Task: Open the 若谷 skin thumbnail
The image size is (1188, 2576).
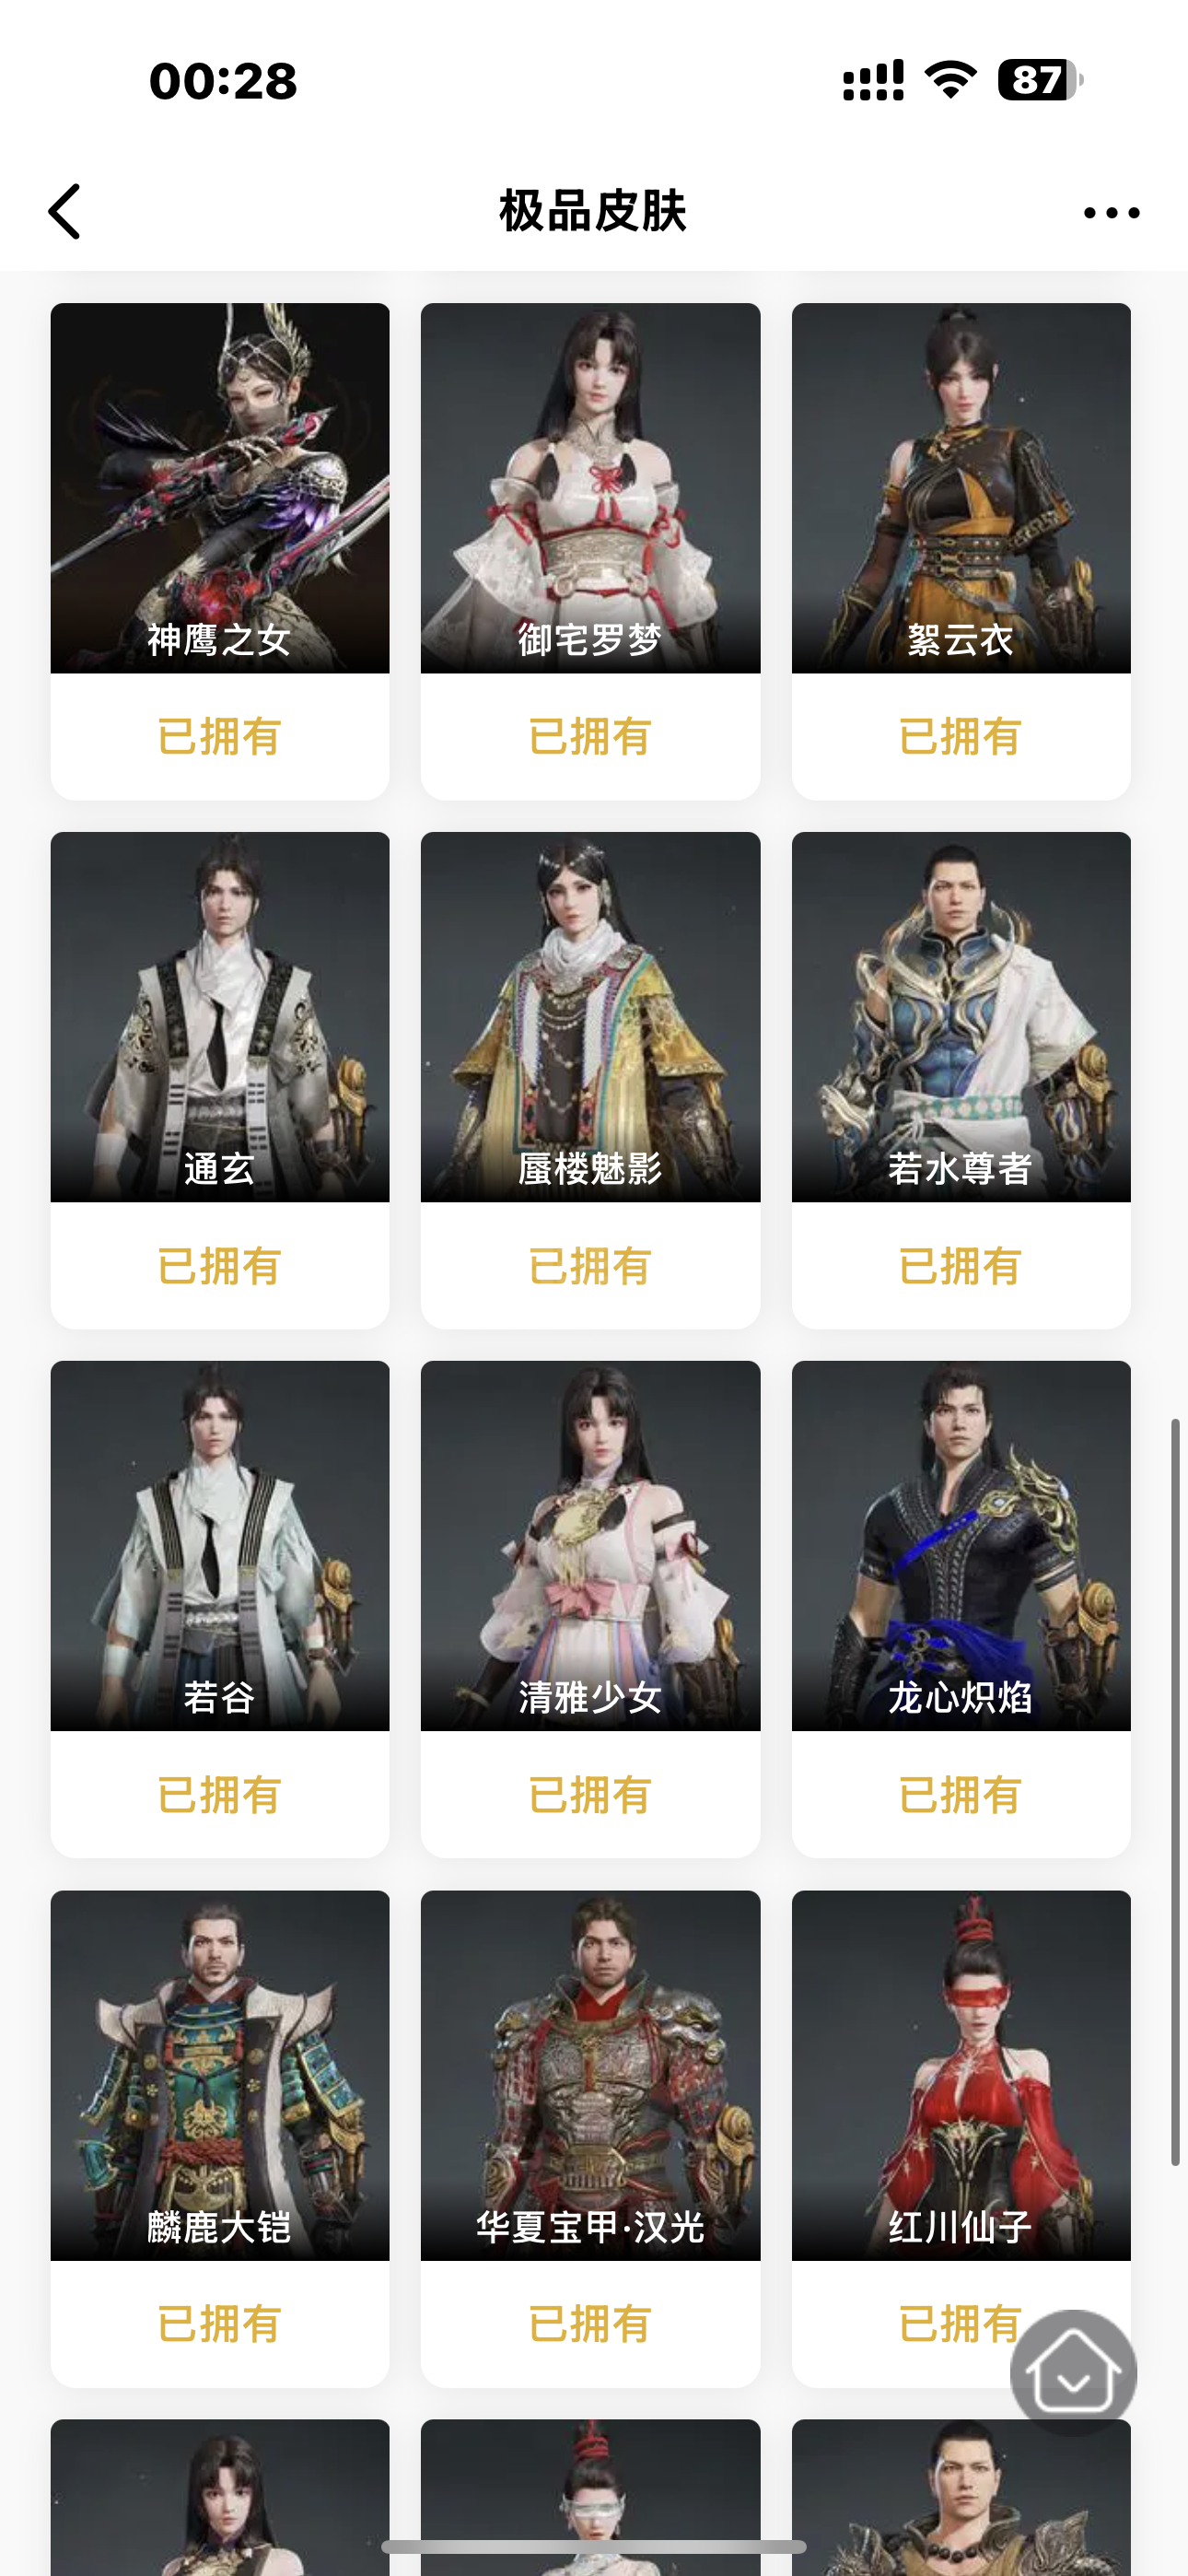Action: coord(220,1546)
